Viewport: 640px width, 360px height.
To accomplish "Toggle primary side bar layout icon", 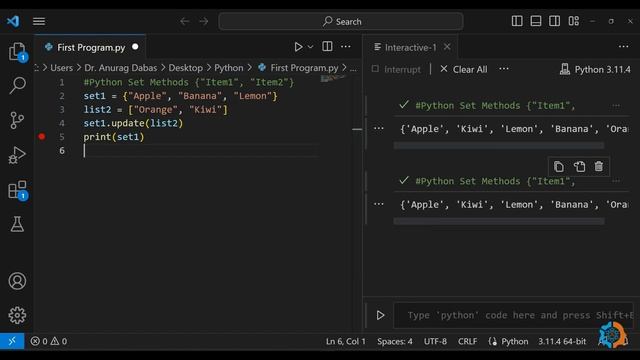I will [x=517, y=21].
